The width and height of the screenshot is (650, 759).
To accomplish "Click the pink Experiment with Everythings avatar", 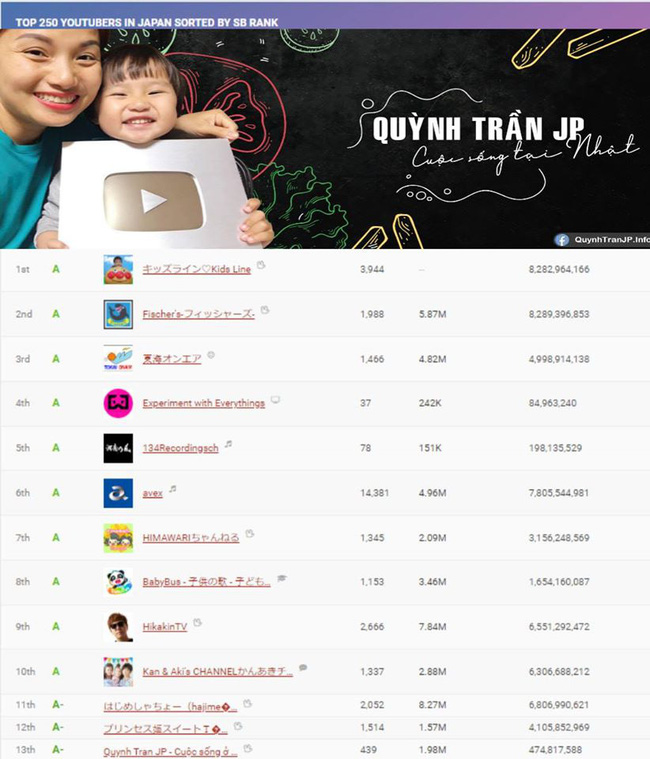I will tap(118, 403).
